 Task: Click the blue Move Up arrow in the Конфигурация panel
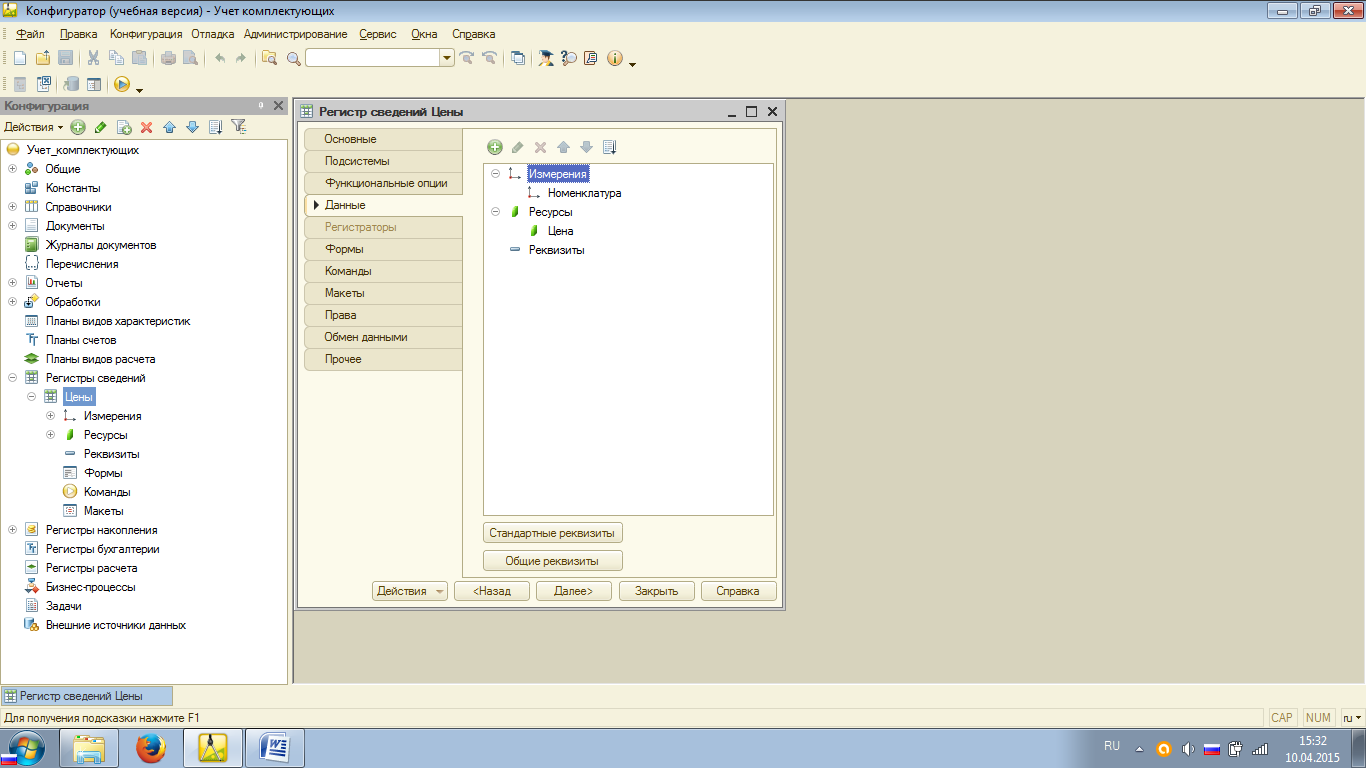(x=169, y=127)
